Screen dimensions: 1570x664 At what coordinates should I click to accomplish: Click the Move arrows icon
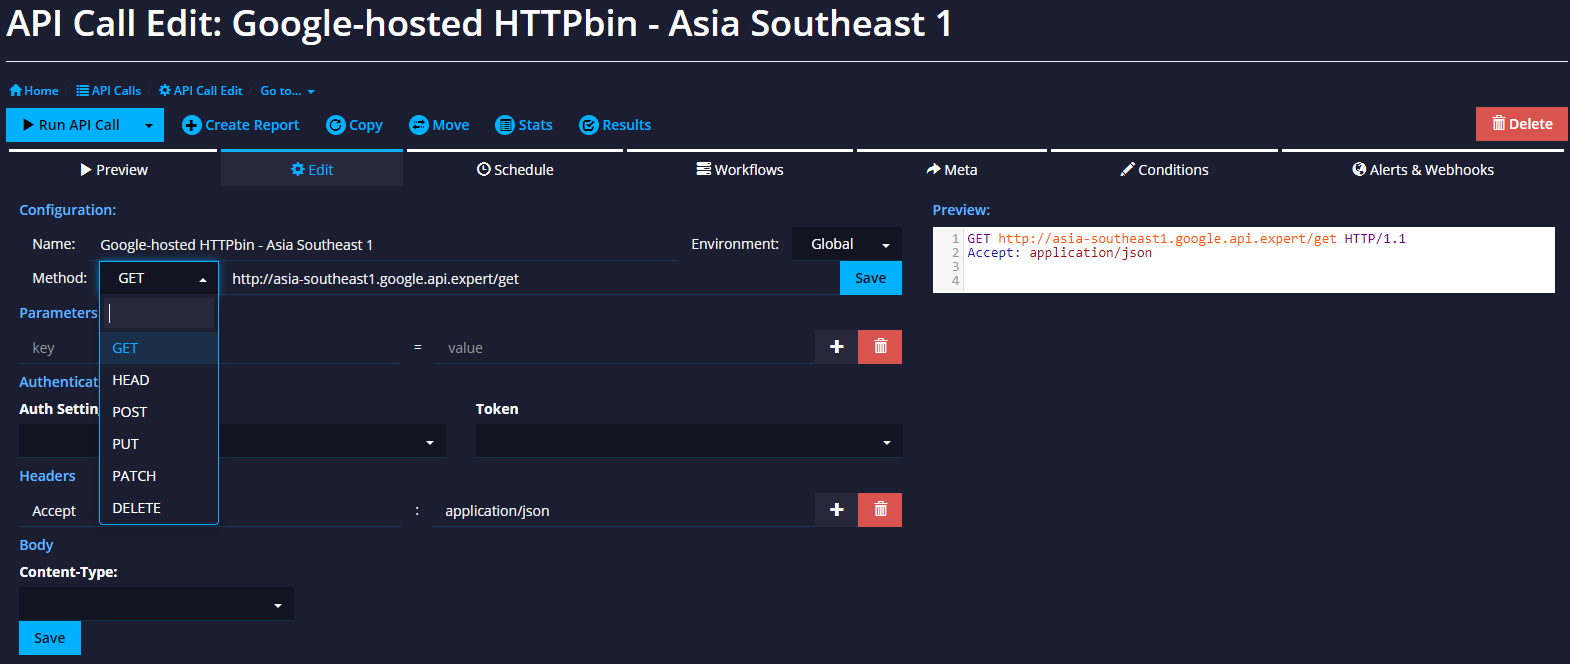419,125
